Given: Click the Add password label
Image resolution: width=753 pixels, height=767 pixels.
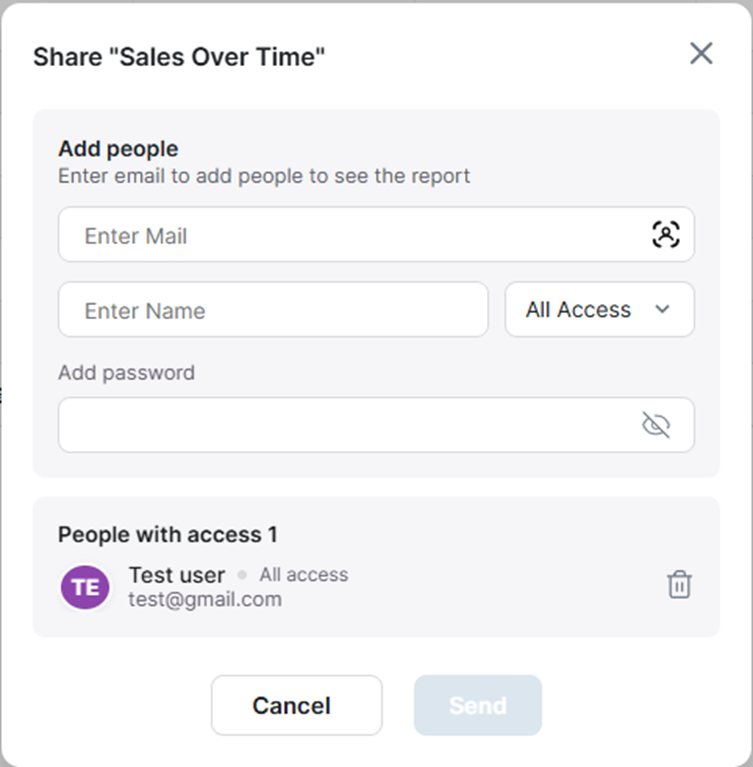Looking at the screenshot, I should [126, 373].
